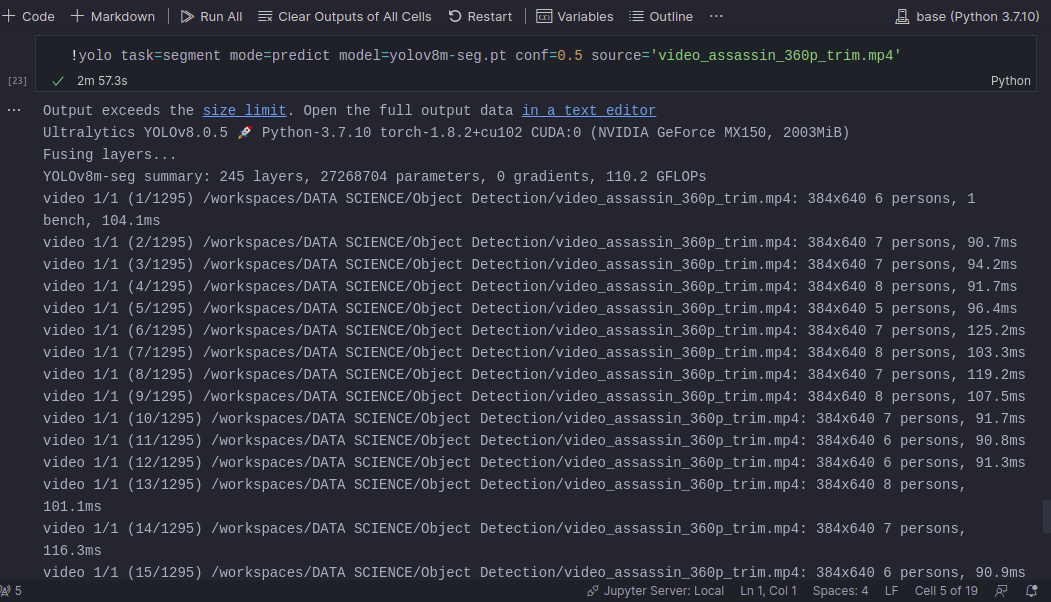Add a new Code cell
1051x602 pixels.
[28, 16]
